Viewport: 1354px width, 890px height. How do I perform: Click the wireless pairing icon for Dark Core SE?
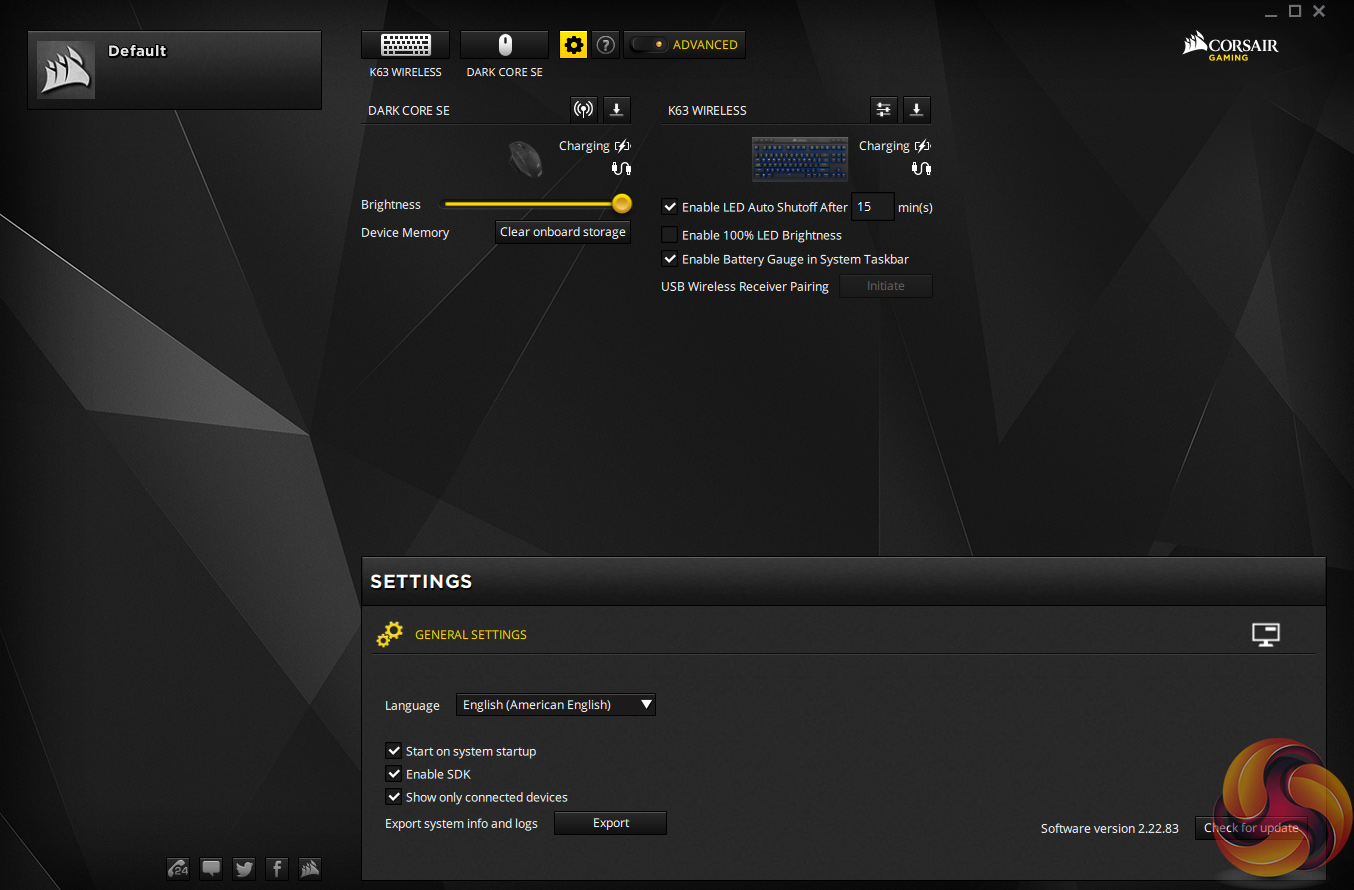click(x=584, y=109)
